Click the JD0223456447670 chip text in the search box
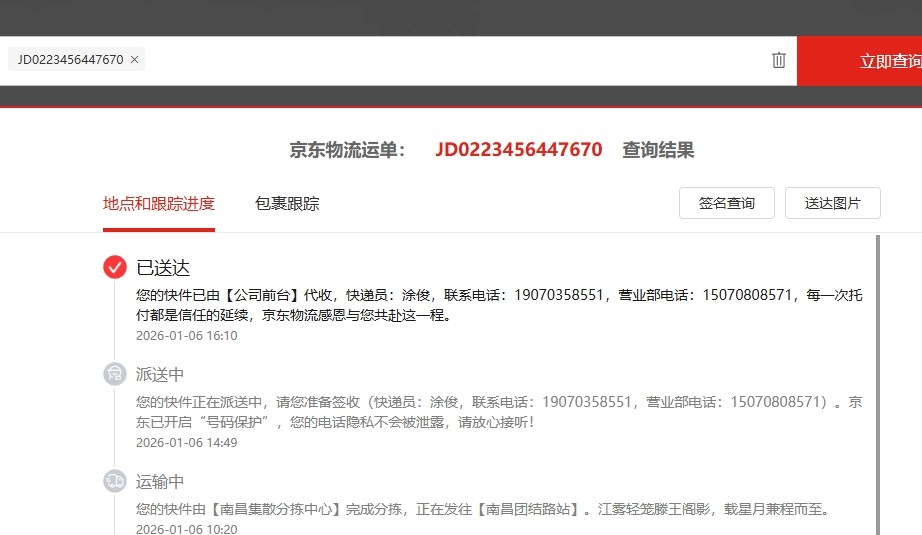The height and width of the screenshot is (535, 922). (70, 60)
